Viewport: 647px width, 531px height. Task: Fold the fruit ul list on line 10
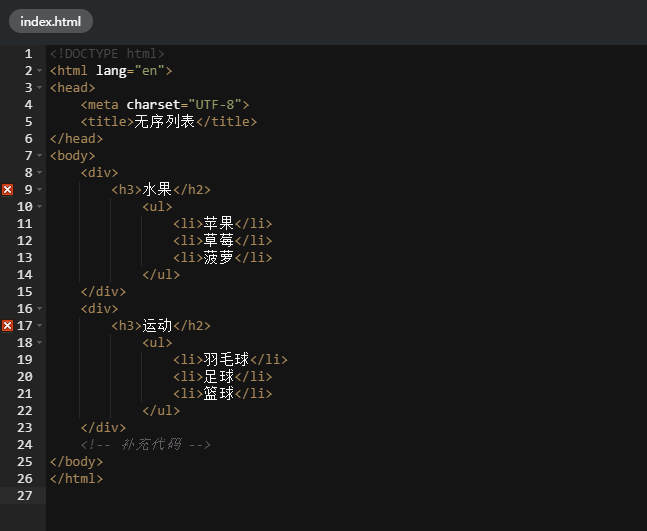coord(40,206)
